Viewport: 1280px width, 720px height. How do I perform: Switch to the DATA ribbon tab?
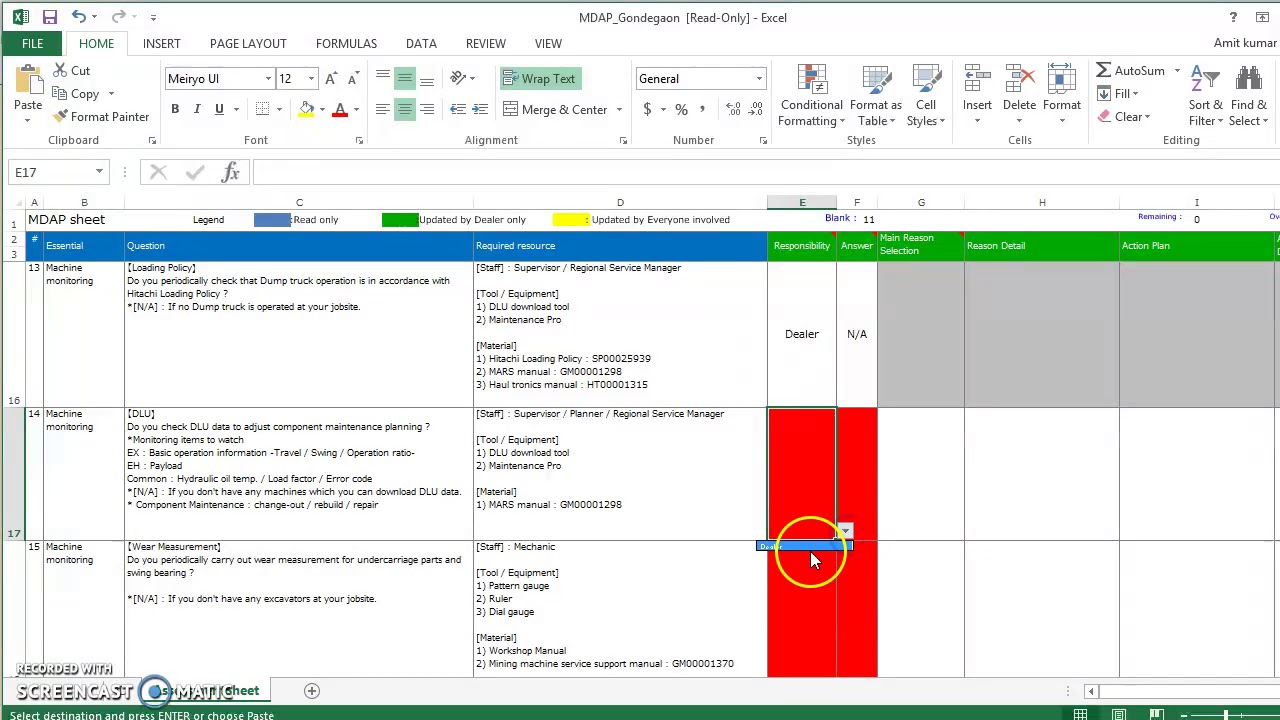pos(421,44)
